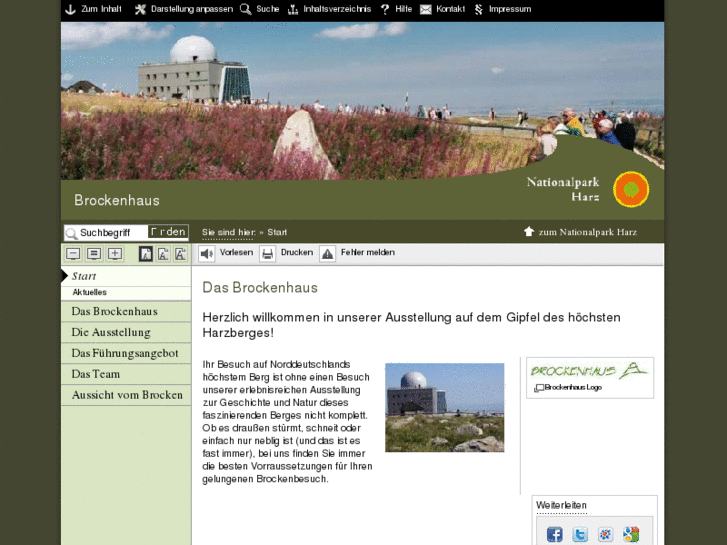Click the Hilfe link text
This screenshot has width=727, height=545.
(x=403, y=9)
